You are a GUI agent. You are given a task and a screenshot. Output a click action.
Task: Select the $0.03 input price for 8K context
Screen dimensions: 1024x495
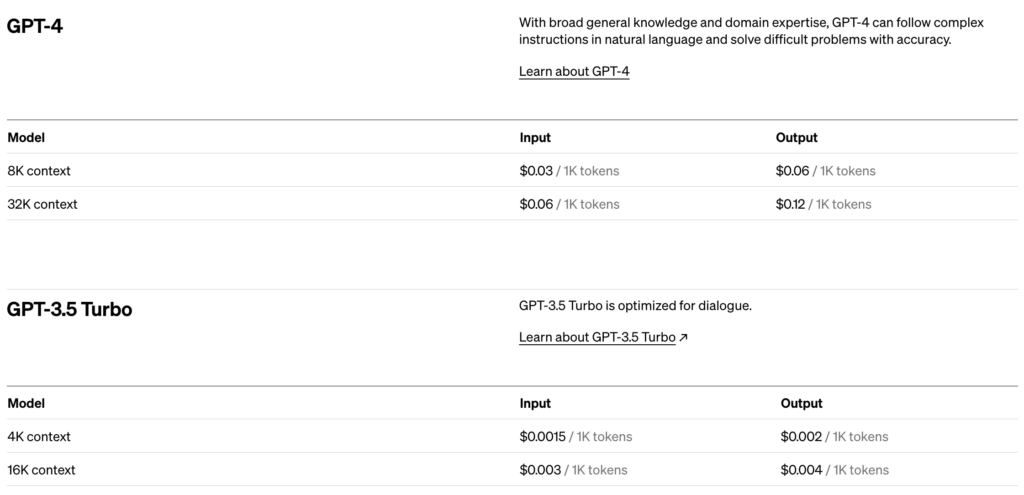tap(536, 170)
